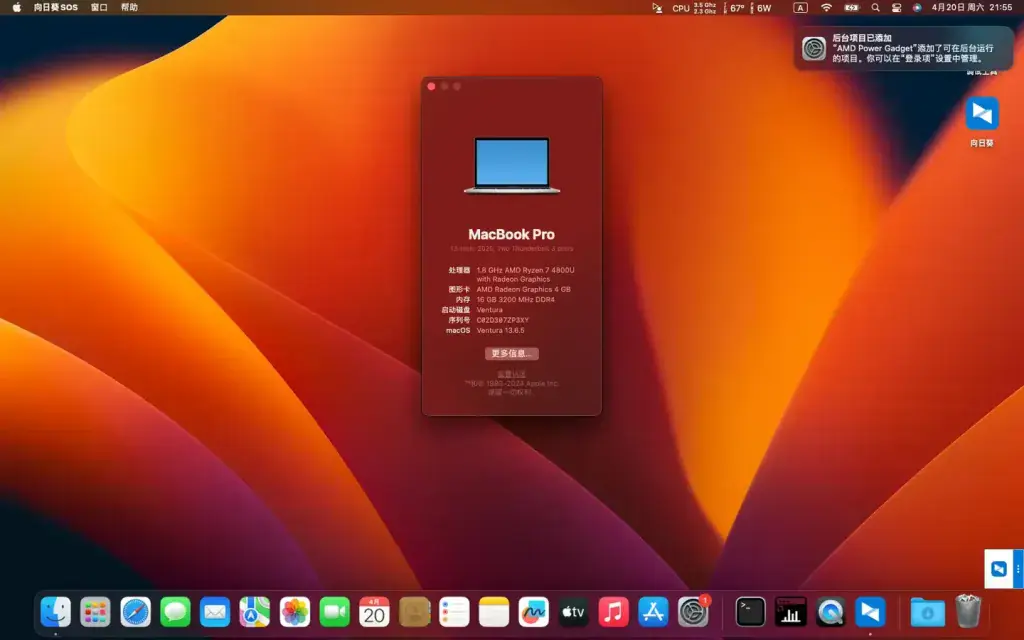1024x640 pixels.
Task: Open Reminders from the Dock
Action: (x=454, y=612)
